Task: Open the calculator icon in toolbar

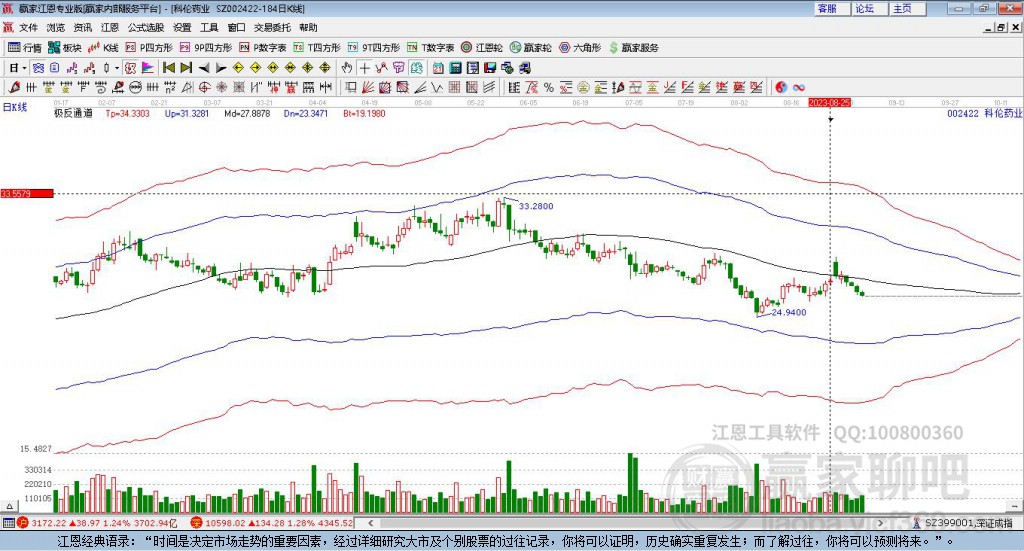Action: [455, 68]
